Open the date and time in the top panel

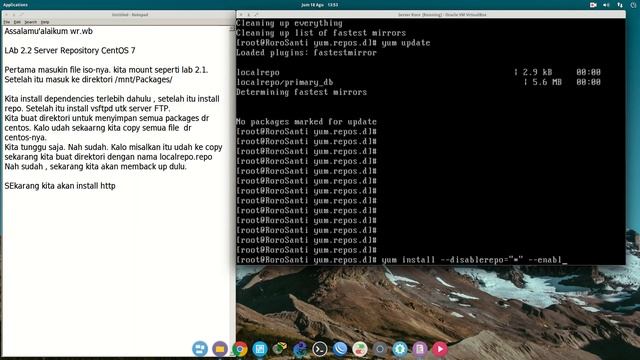tap(320, 5)
